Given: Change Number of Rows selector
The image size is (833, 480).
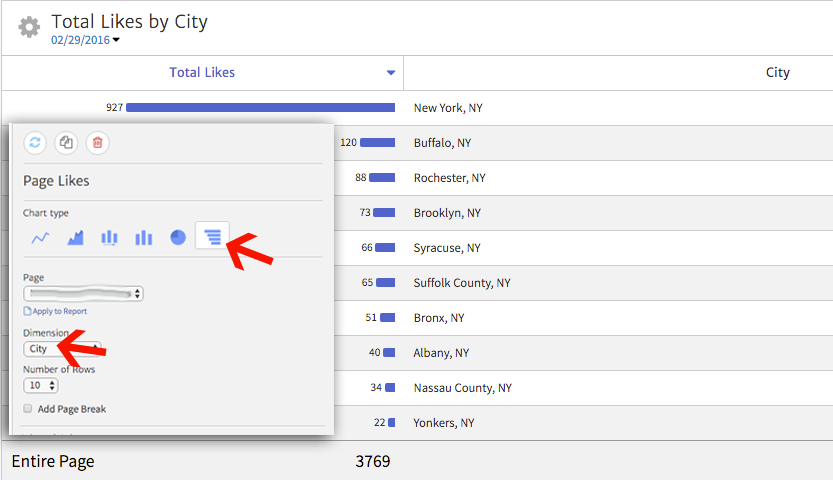Looking at the screenshot, I should [41, 385].
